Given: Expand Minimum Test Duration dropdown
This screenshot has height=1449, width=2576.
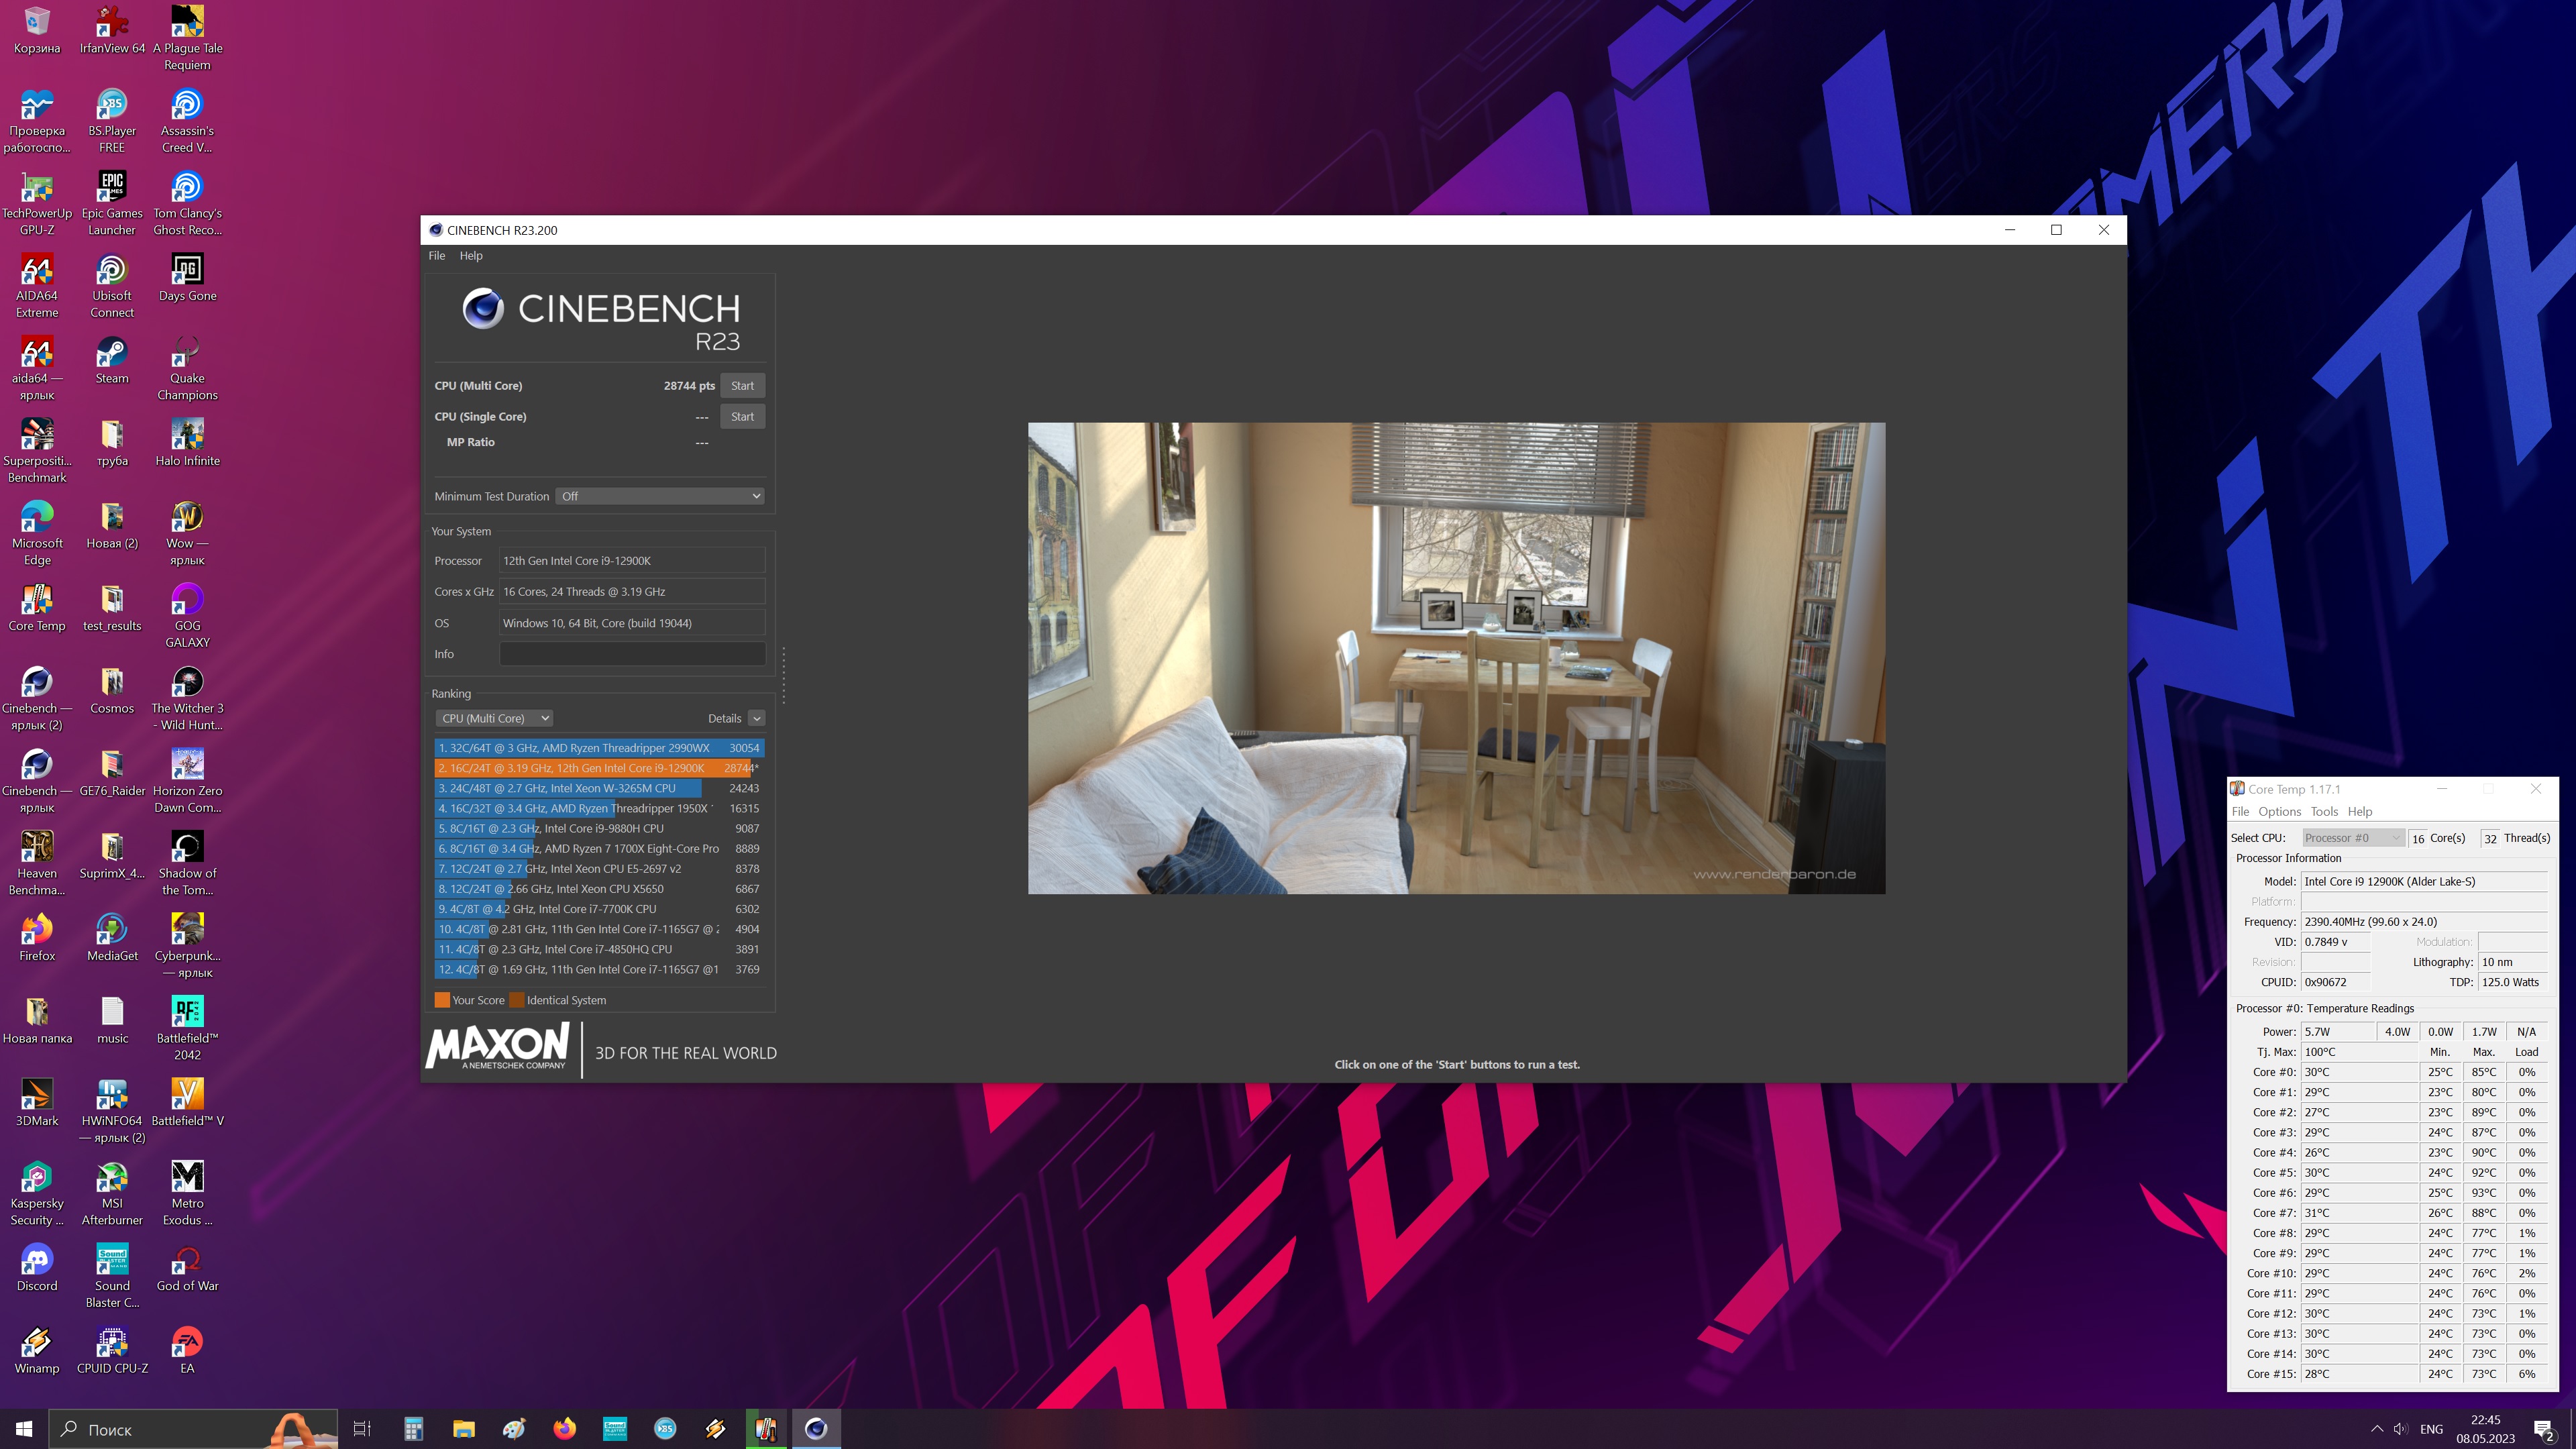Looking at the screenshot, I should tap(660, 496).
